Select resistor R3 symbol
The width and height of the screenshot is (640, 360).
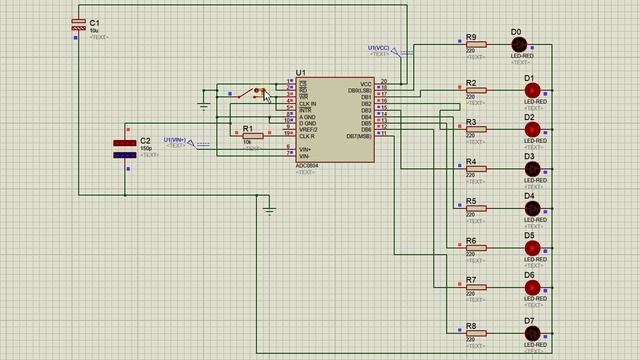(476, 129)
